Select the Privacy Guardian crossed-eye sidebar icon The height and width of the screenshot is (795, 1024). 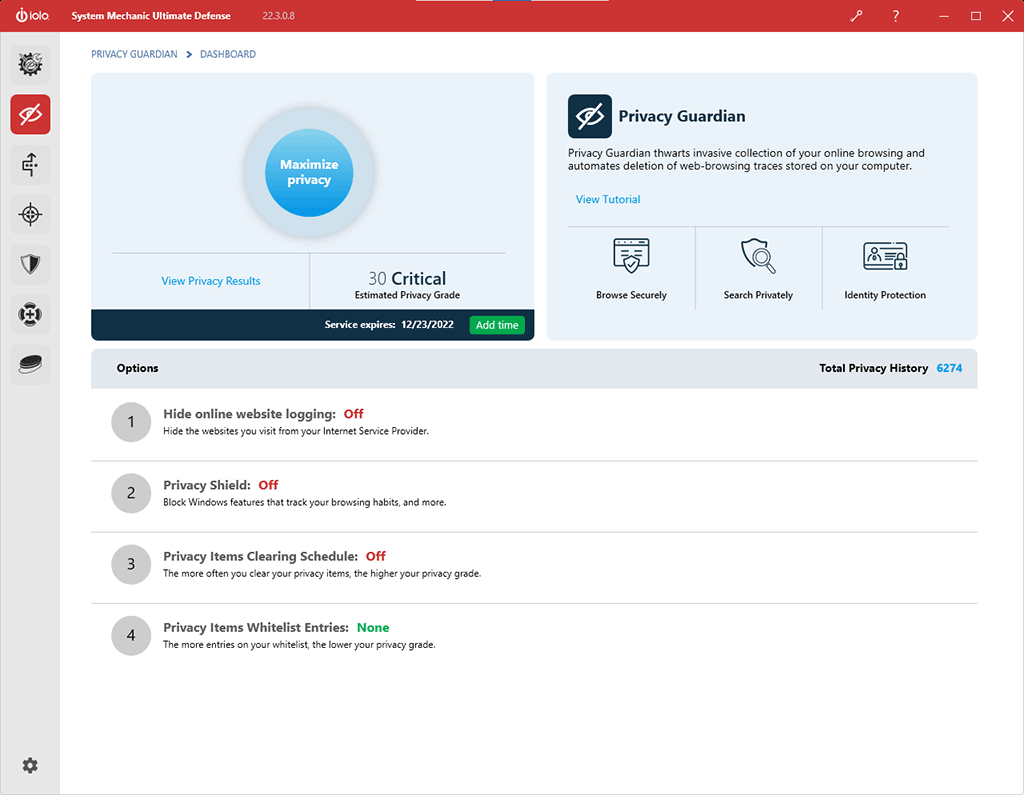[x=30, y=115]
